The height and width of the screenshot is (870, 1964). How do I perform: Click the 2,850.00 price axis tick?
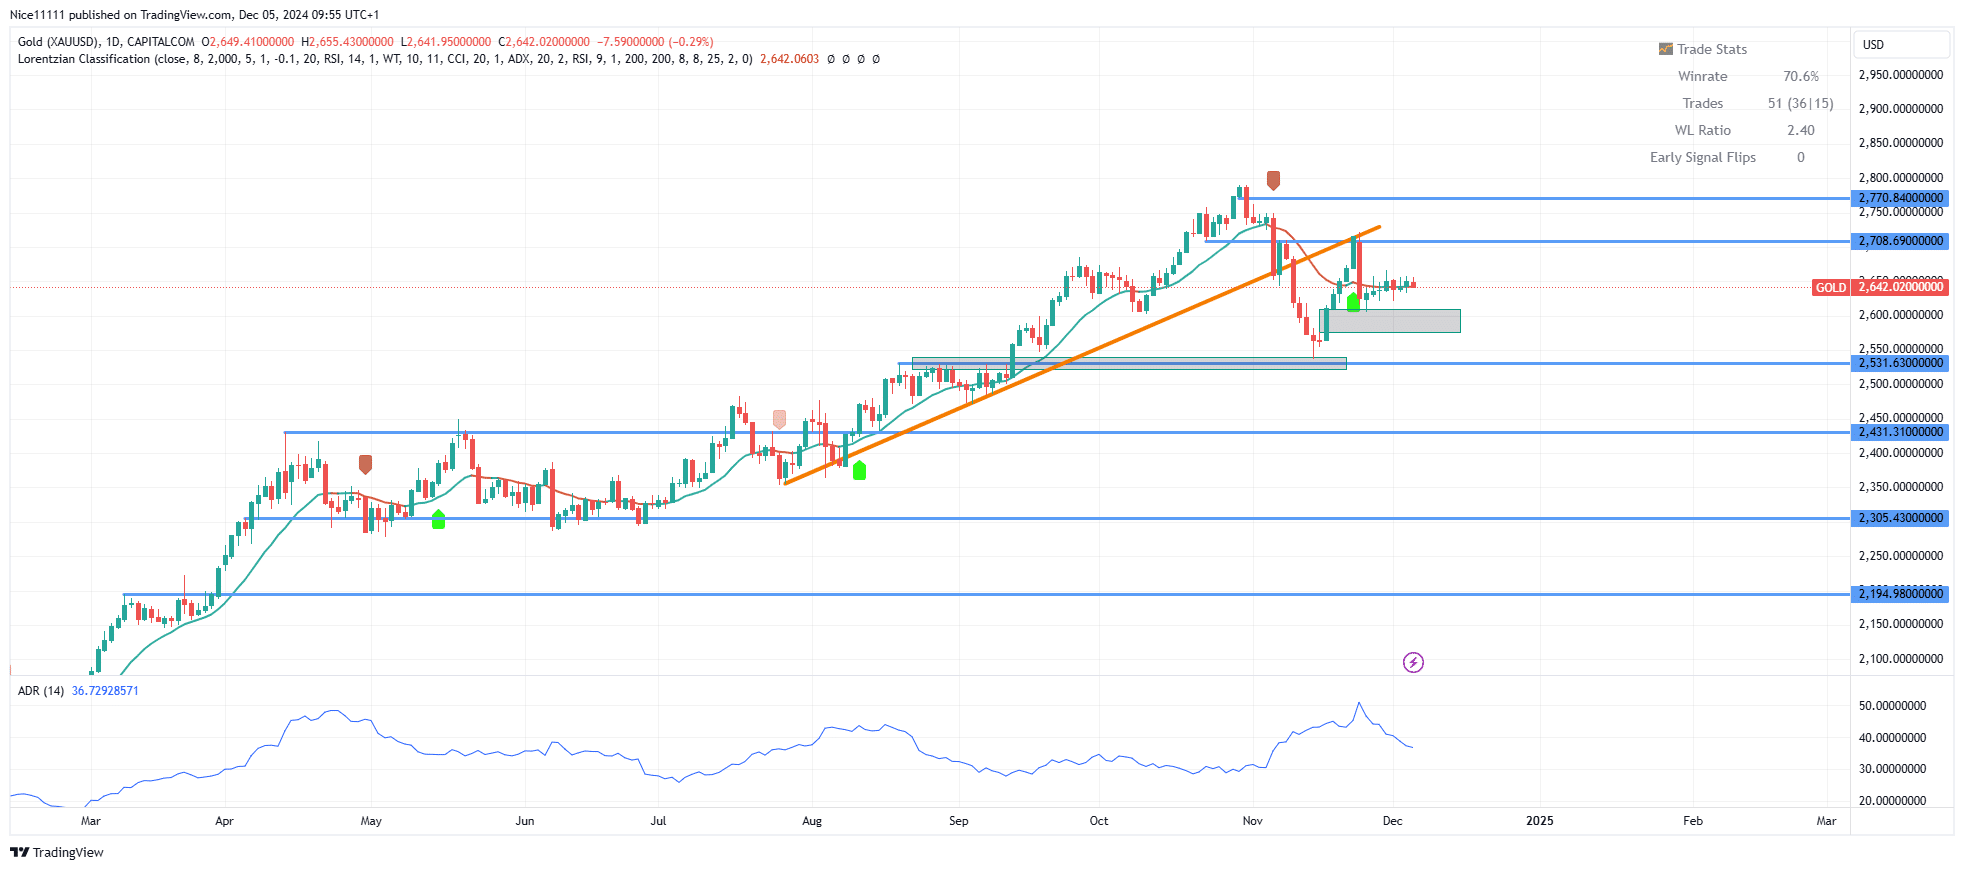click(x=1901, y=143)
